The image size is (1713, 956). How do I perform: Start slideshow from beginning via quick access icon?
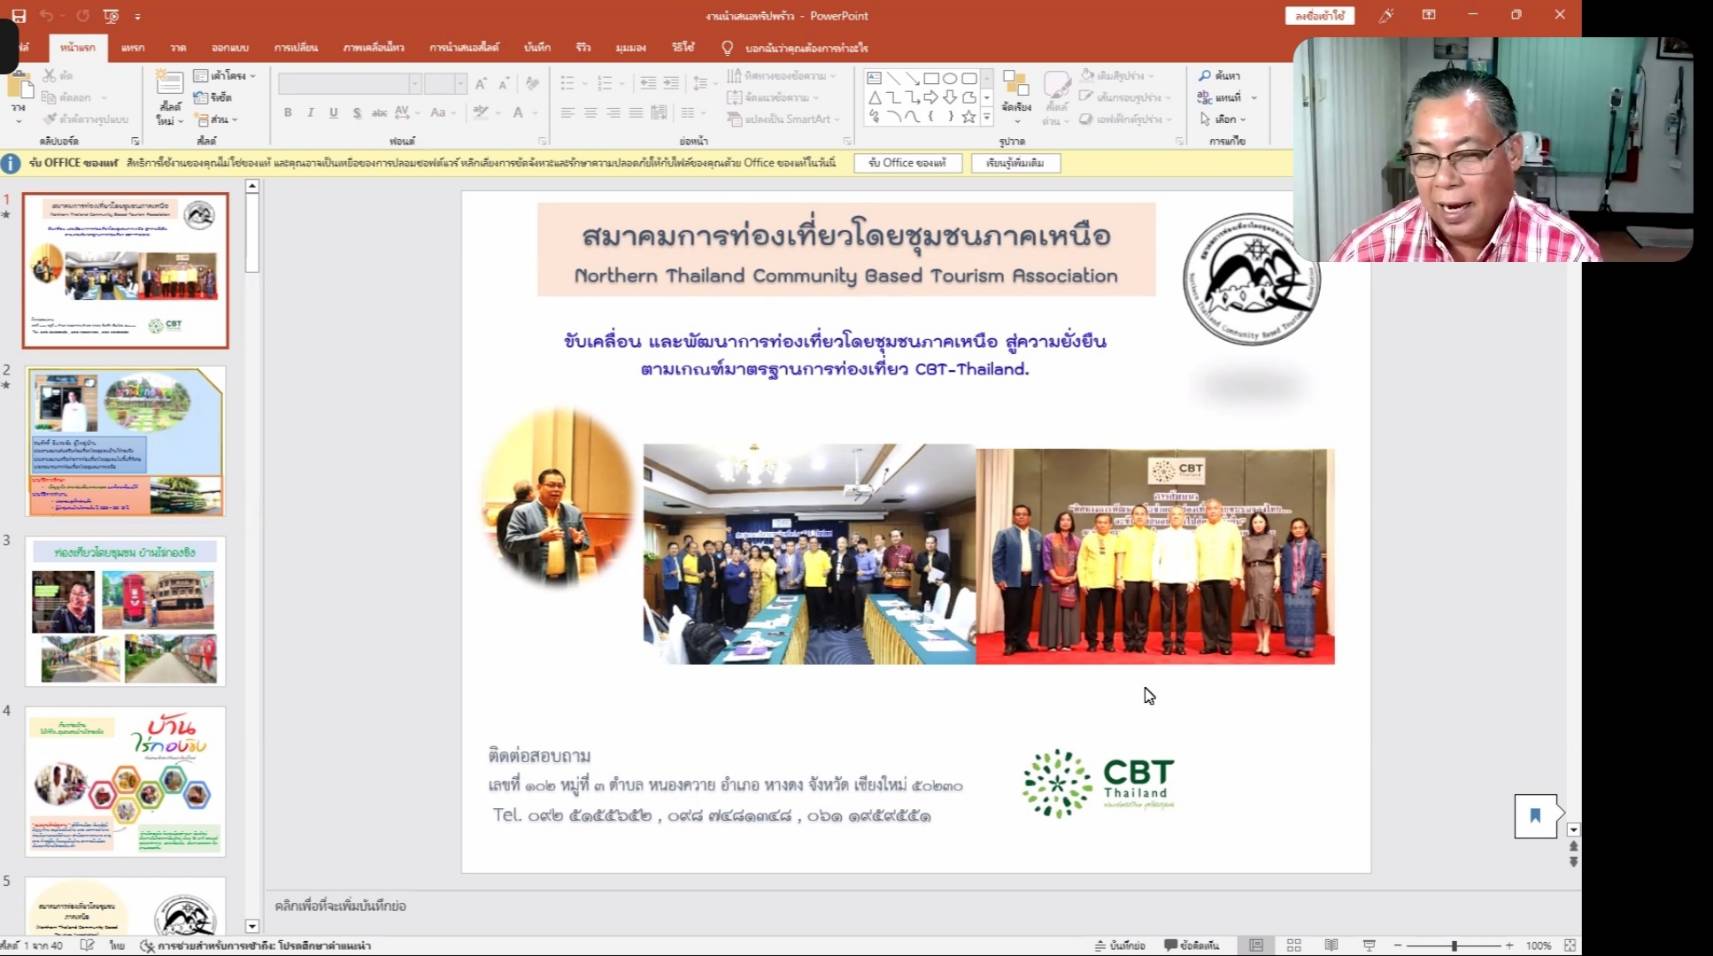pos(111,16)
